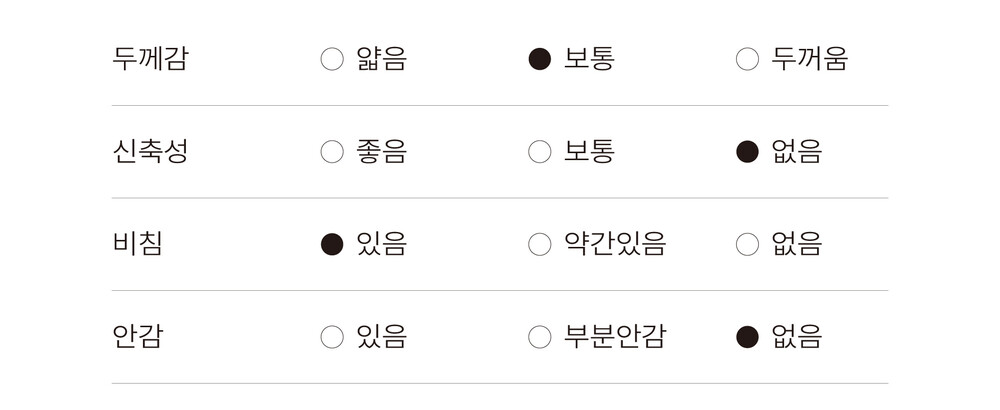Viewport: 1000px width, 410px height.
Task: Choose 좋음 radio for 신축성
Action: [x=332, y=152]
